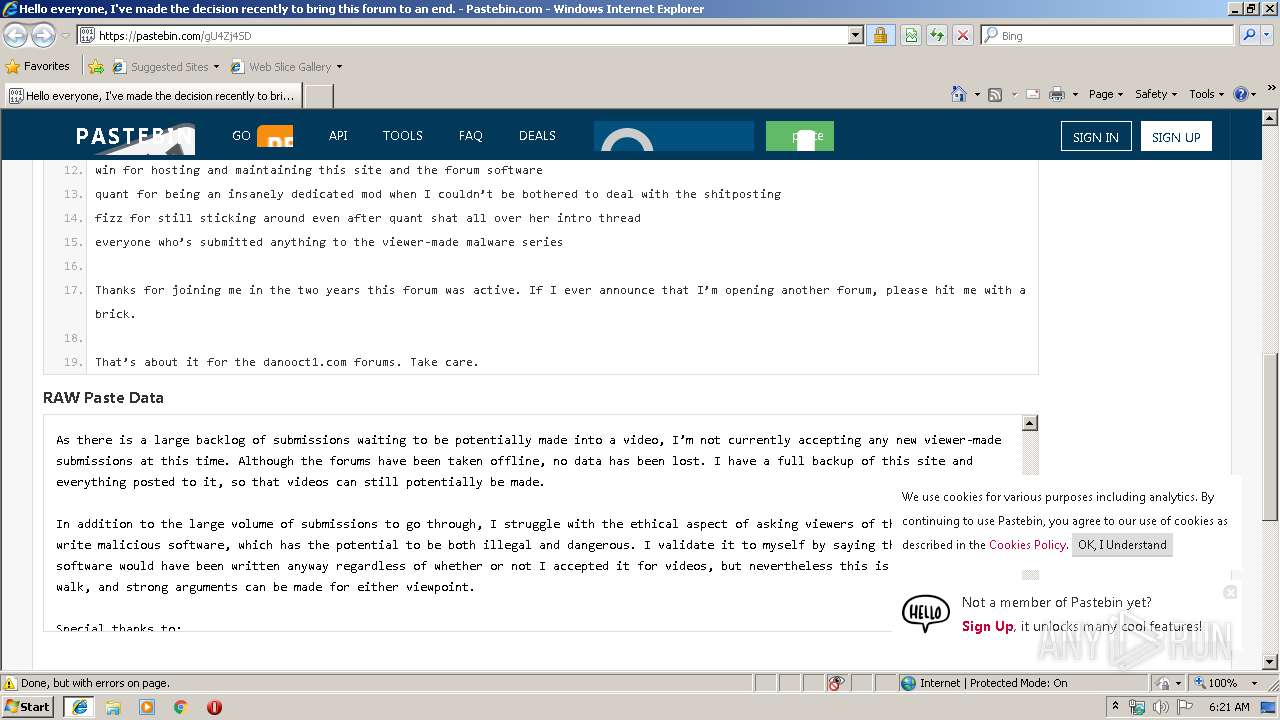The width and height of the screenshot is (1280, 720).
Task: Open the media player taskbar icon
Action: point(147,707)
